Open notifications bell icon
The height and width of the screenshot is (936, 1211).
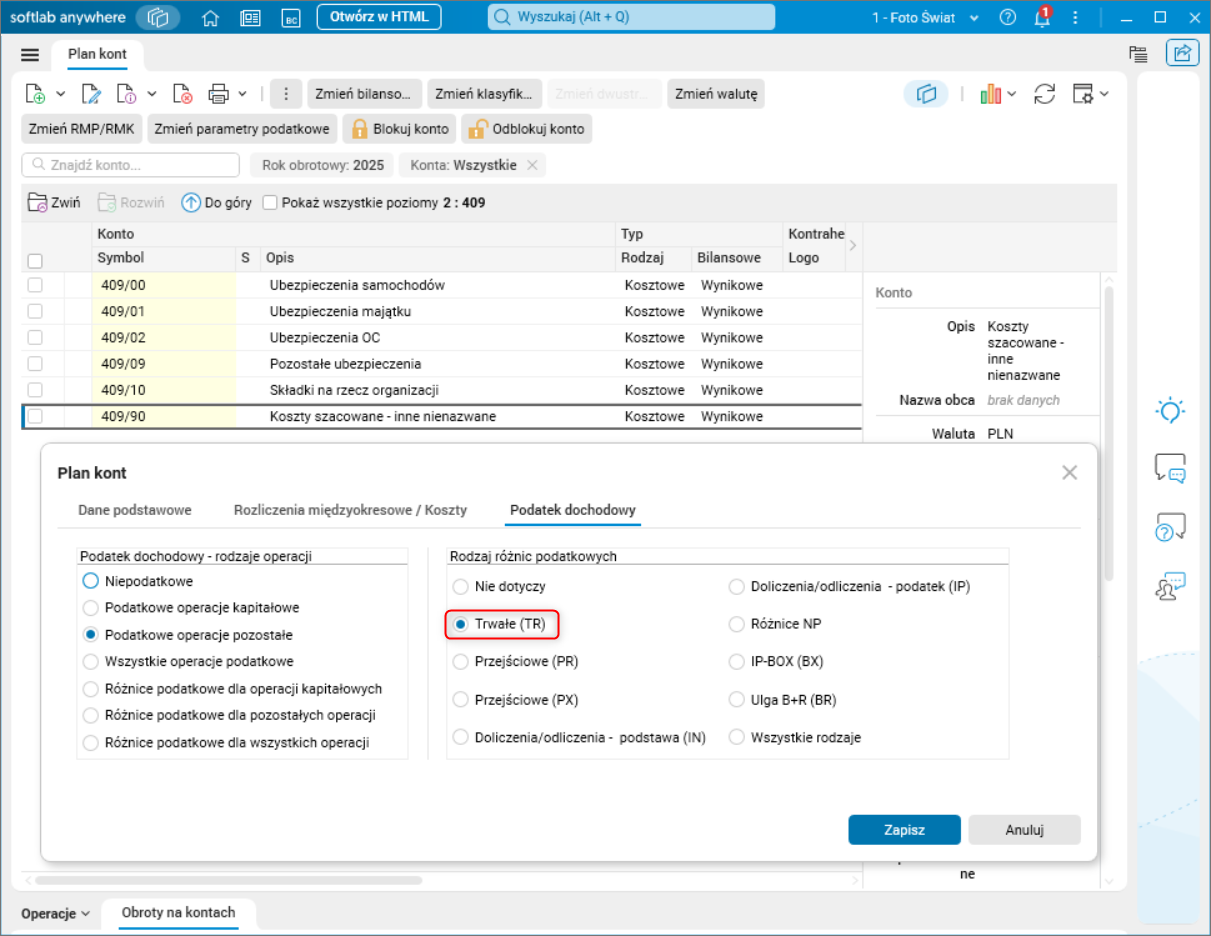point(1041,17)
